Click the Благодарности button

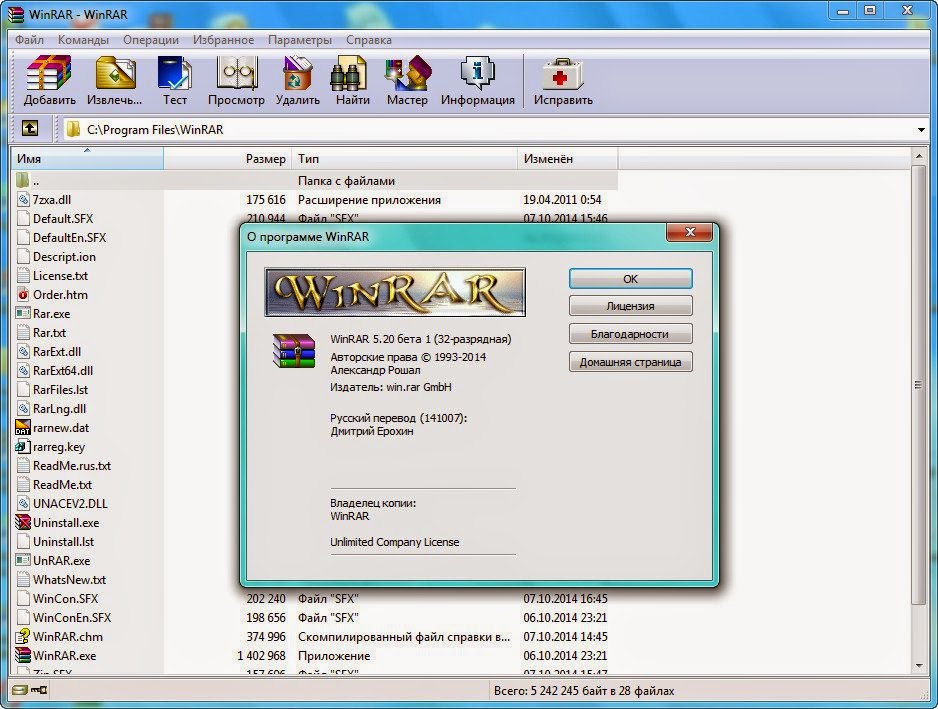point(631,334)
